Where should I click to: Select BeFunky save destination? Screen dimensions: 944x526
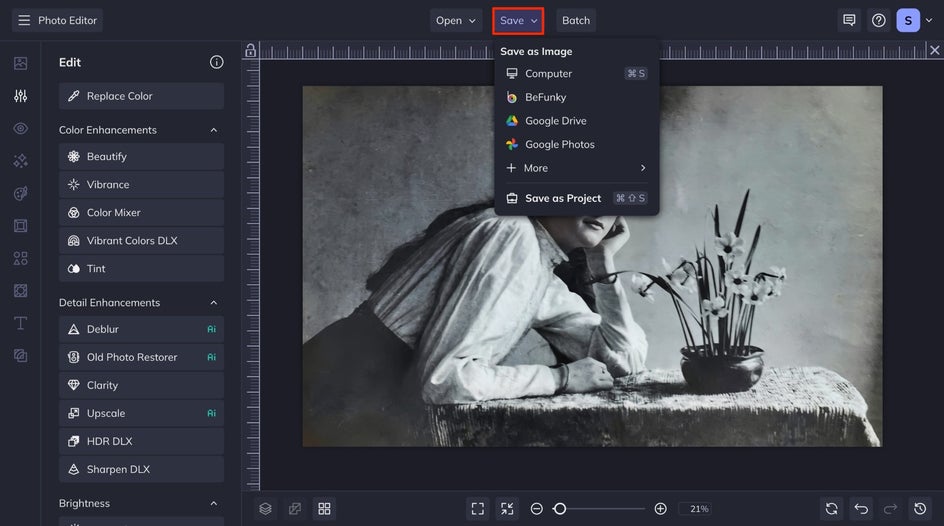[577, 97]
